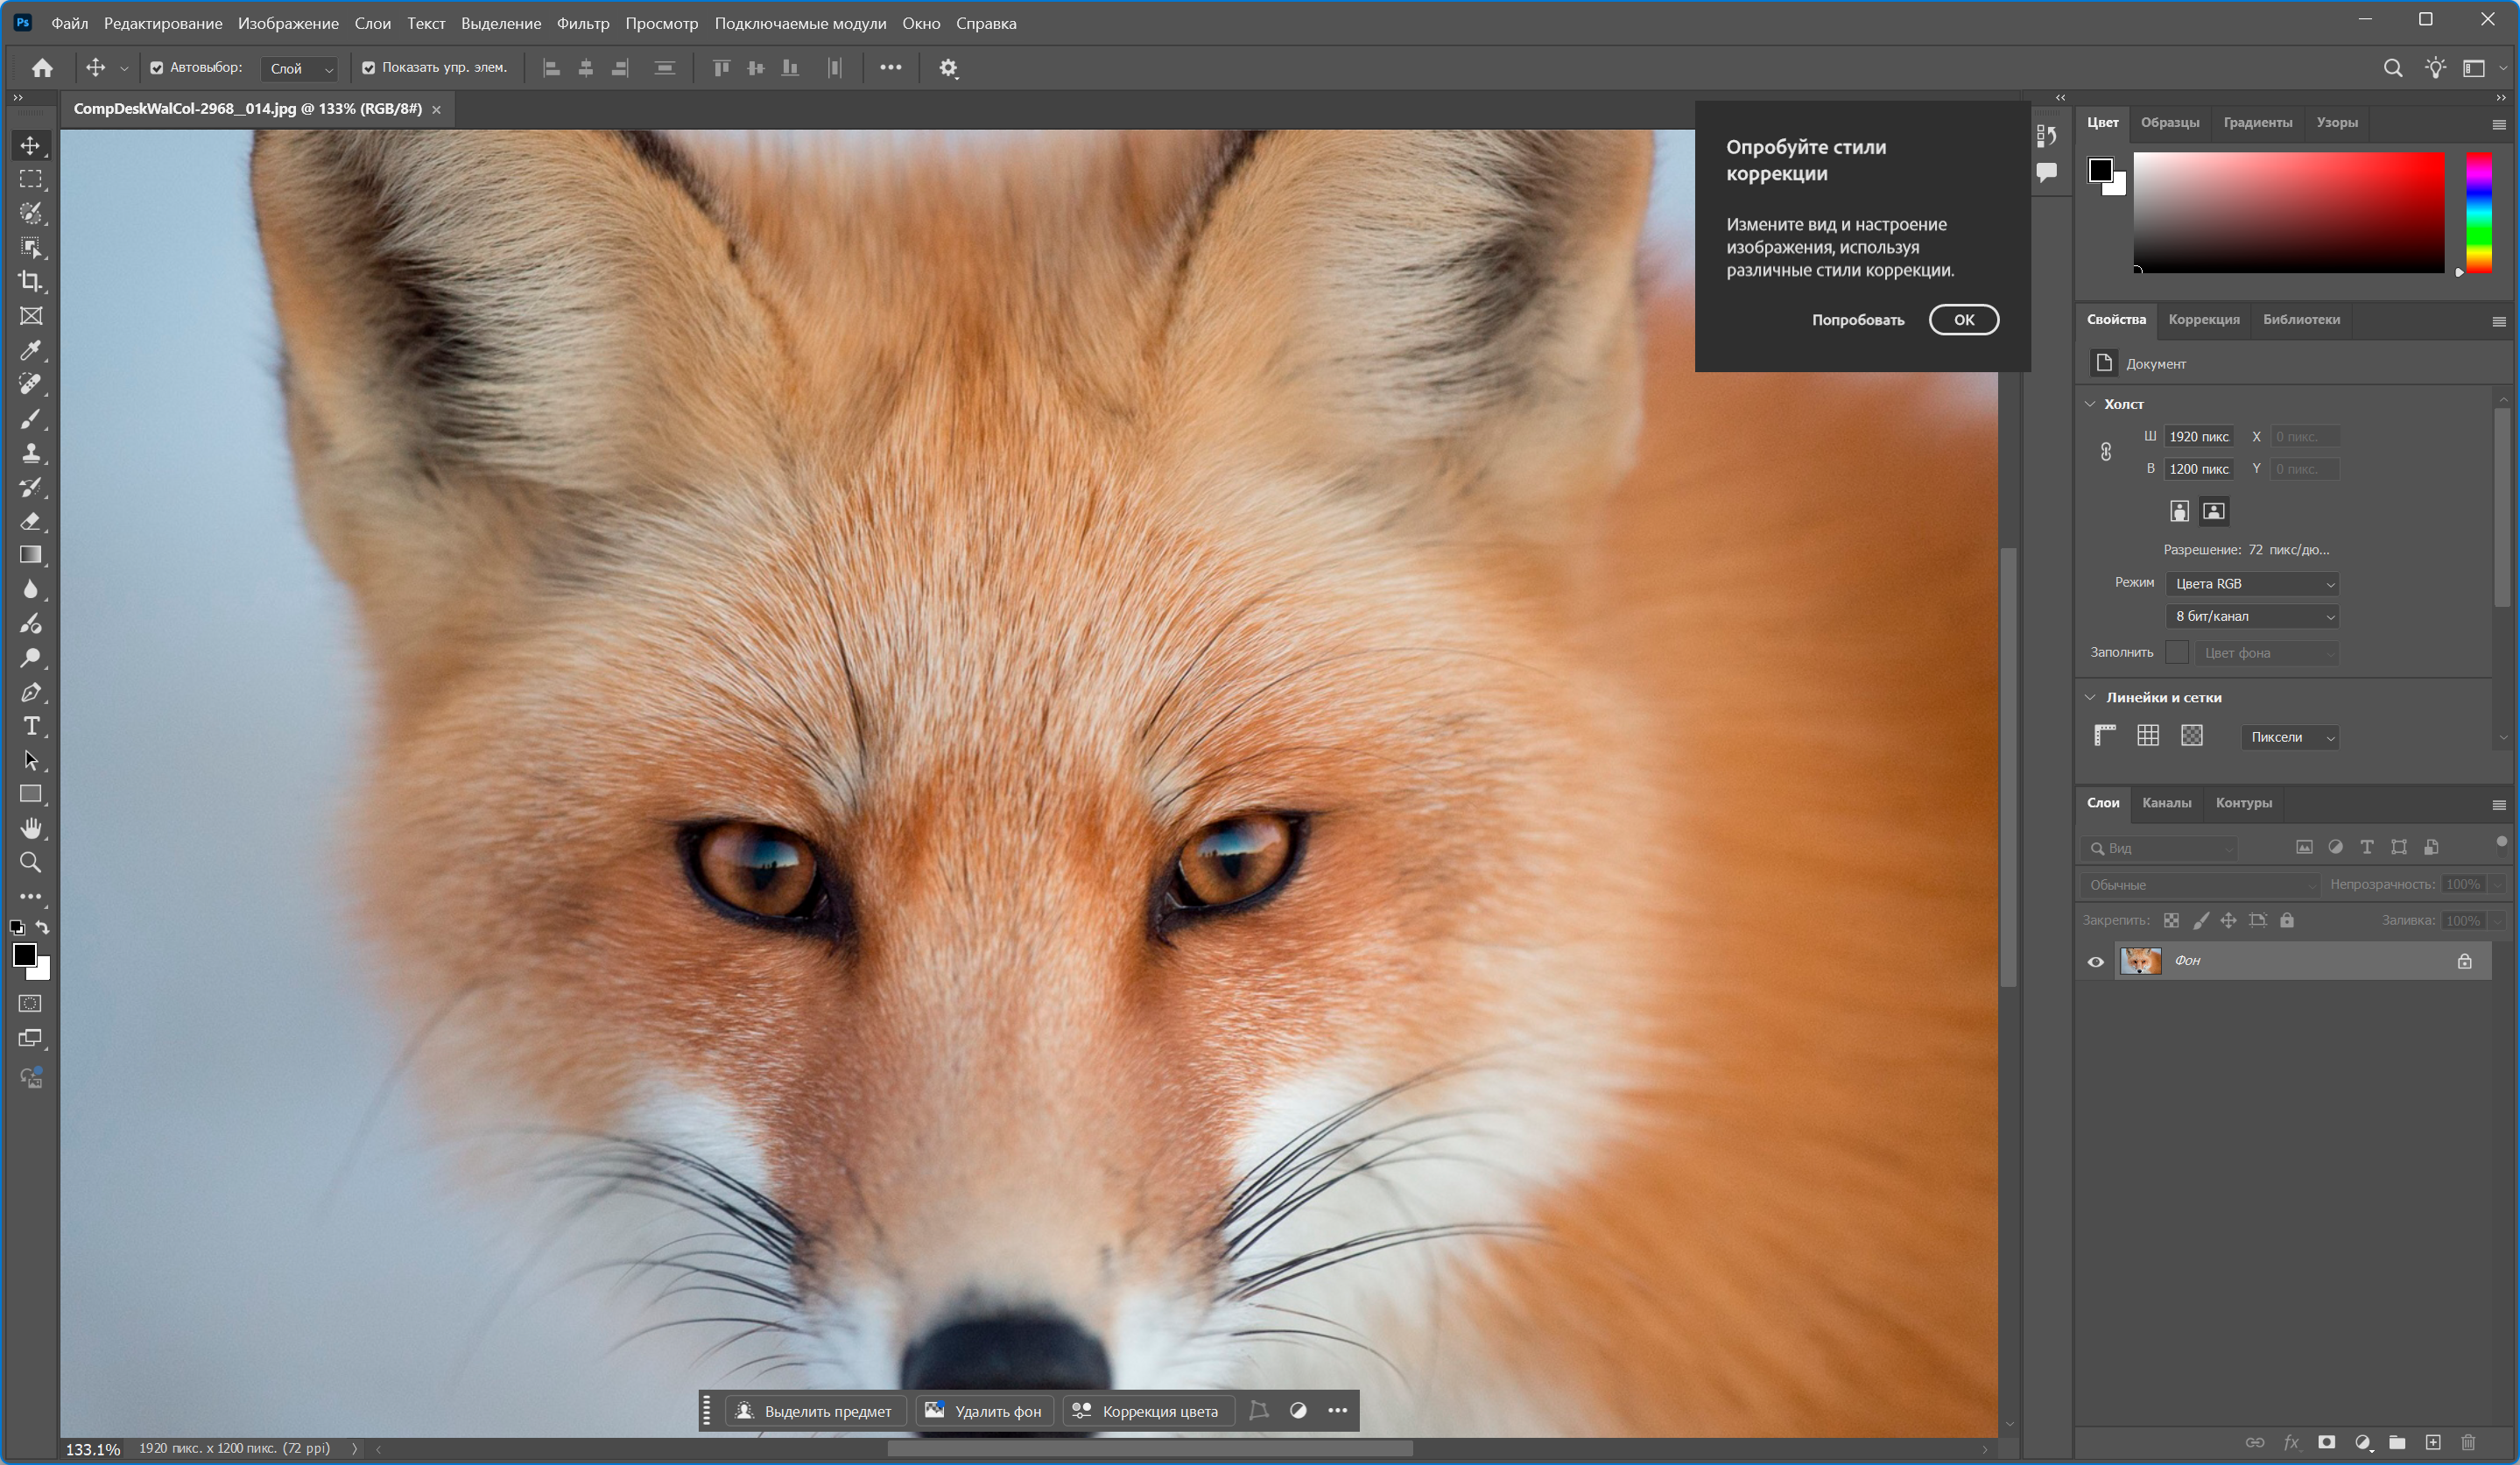Select the Hand tool
The width and height of the screenshot is (2520, 1465).
31,828
